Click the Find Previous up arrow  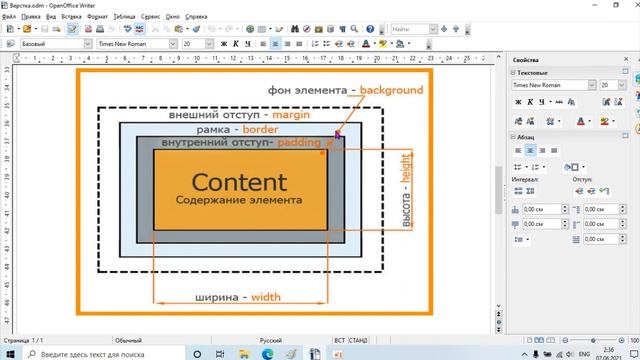[x=456, y=29]
